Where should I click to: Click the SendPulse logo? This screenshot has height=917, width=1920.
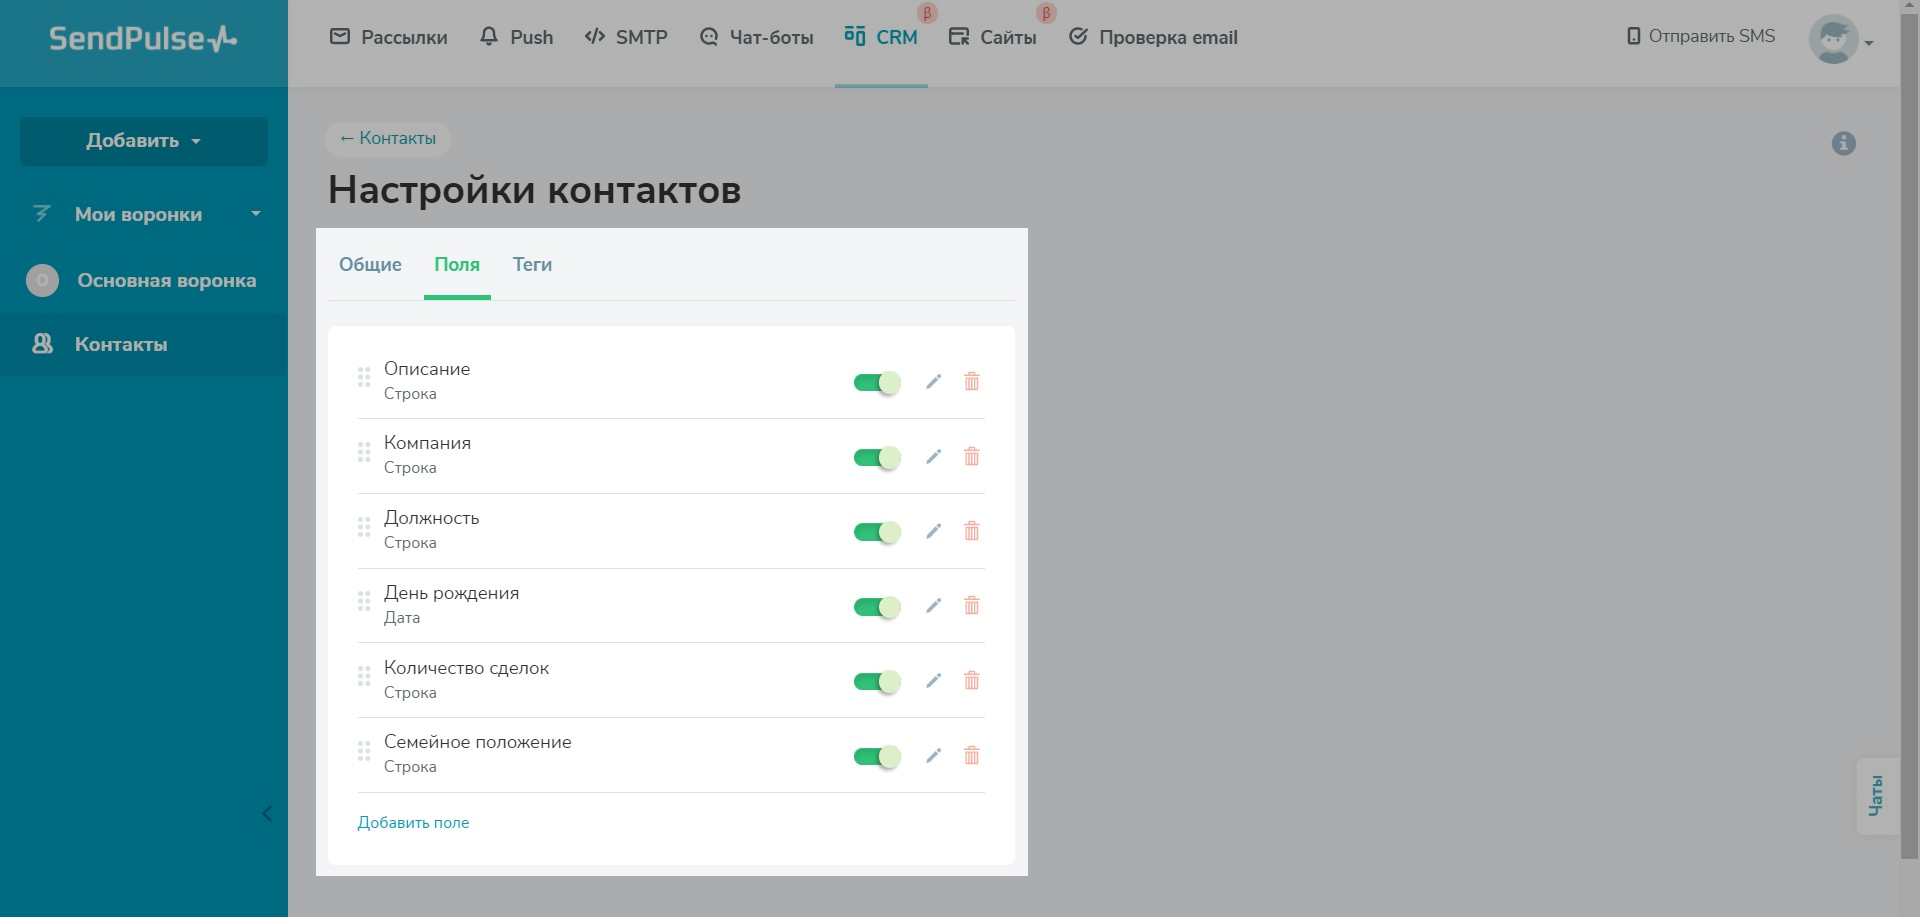click(143, 39)
